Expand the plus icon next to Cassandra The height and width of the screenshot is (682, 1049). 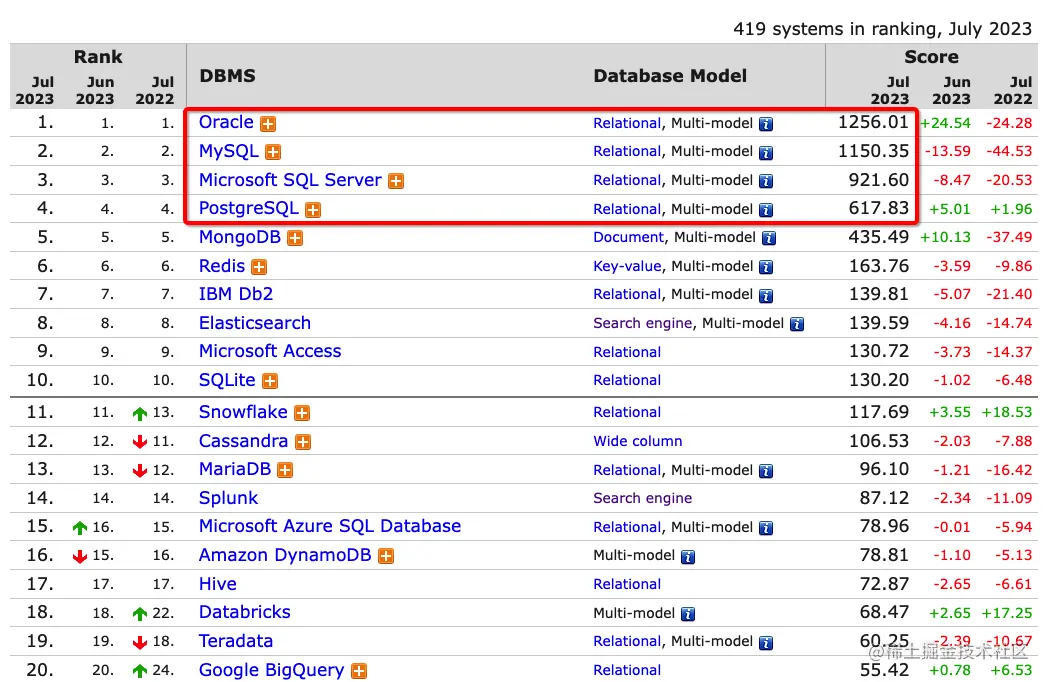click(303, 442)
